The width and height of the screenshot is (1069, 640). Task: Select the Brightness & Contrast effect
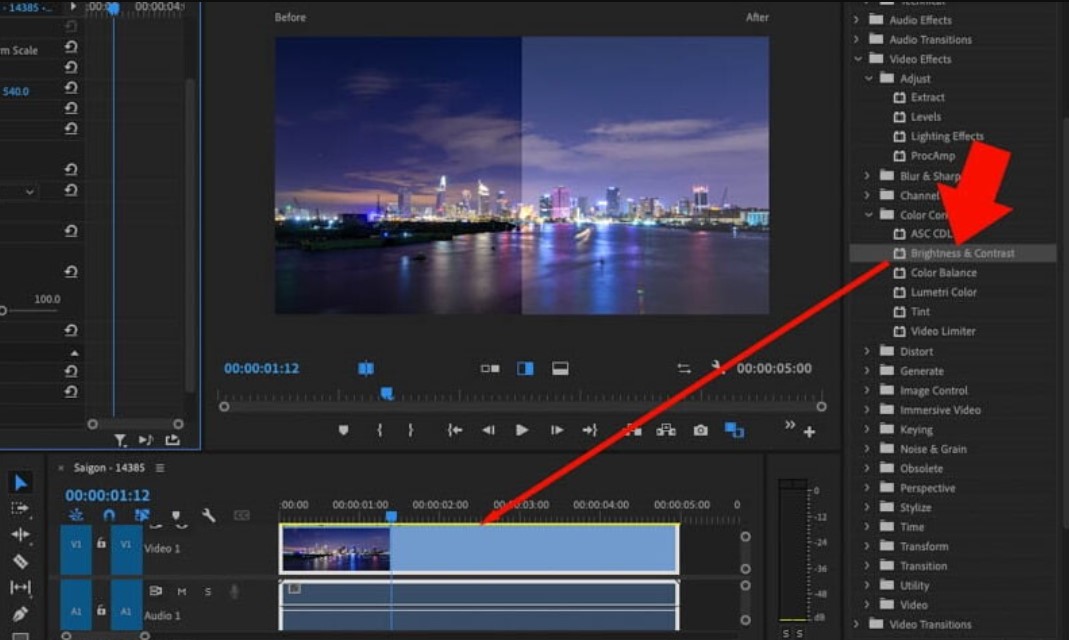(962, 253)
